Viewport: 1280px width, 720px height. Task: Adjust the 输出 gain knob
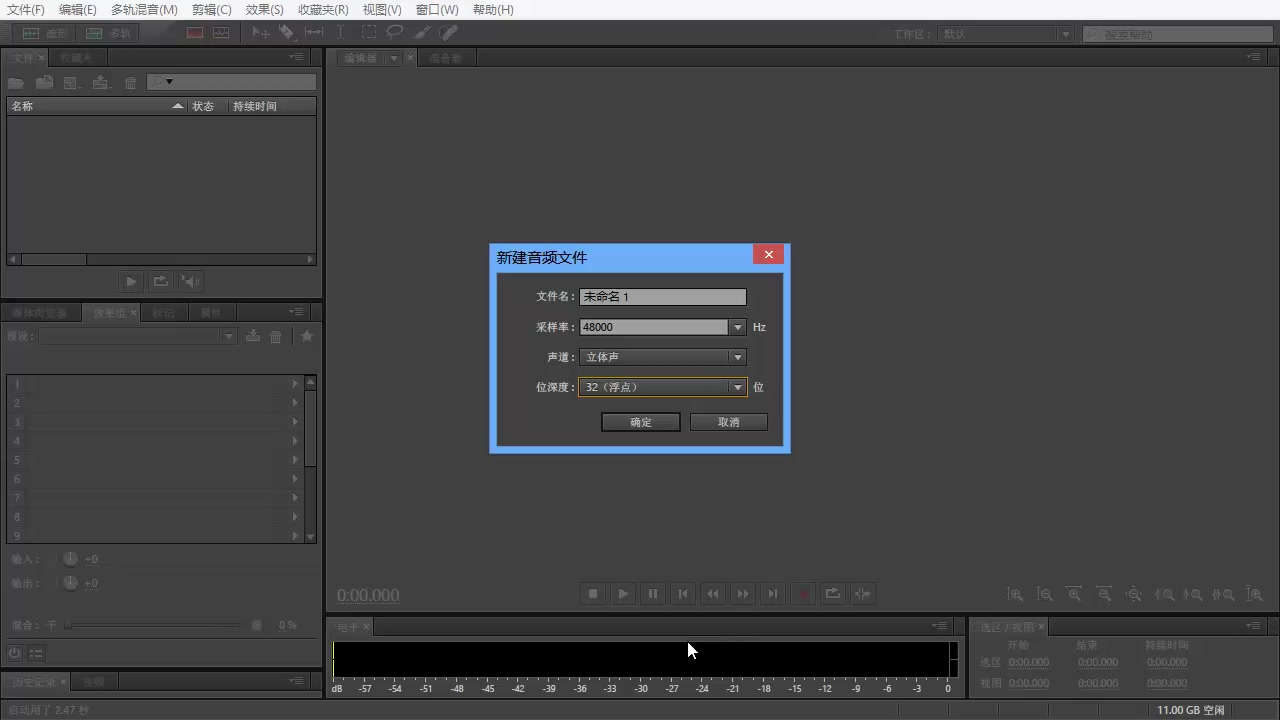[70, 582]
